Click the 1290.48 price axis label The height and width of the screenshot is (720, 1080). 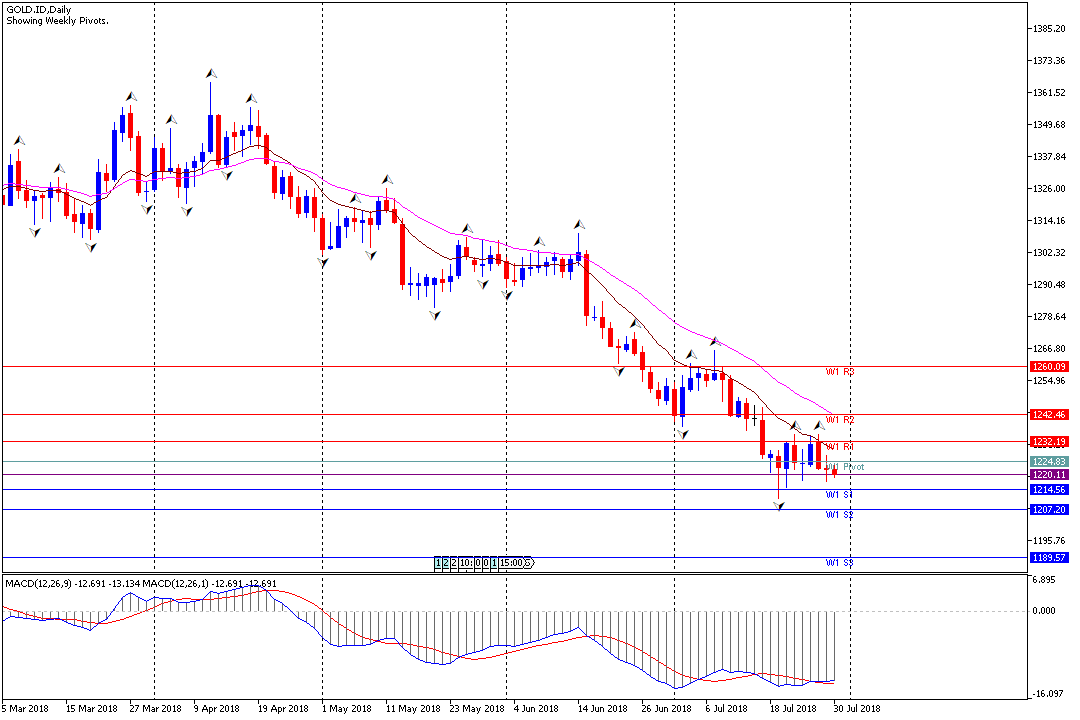(x=1049, y=285)
